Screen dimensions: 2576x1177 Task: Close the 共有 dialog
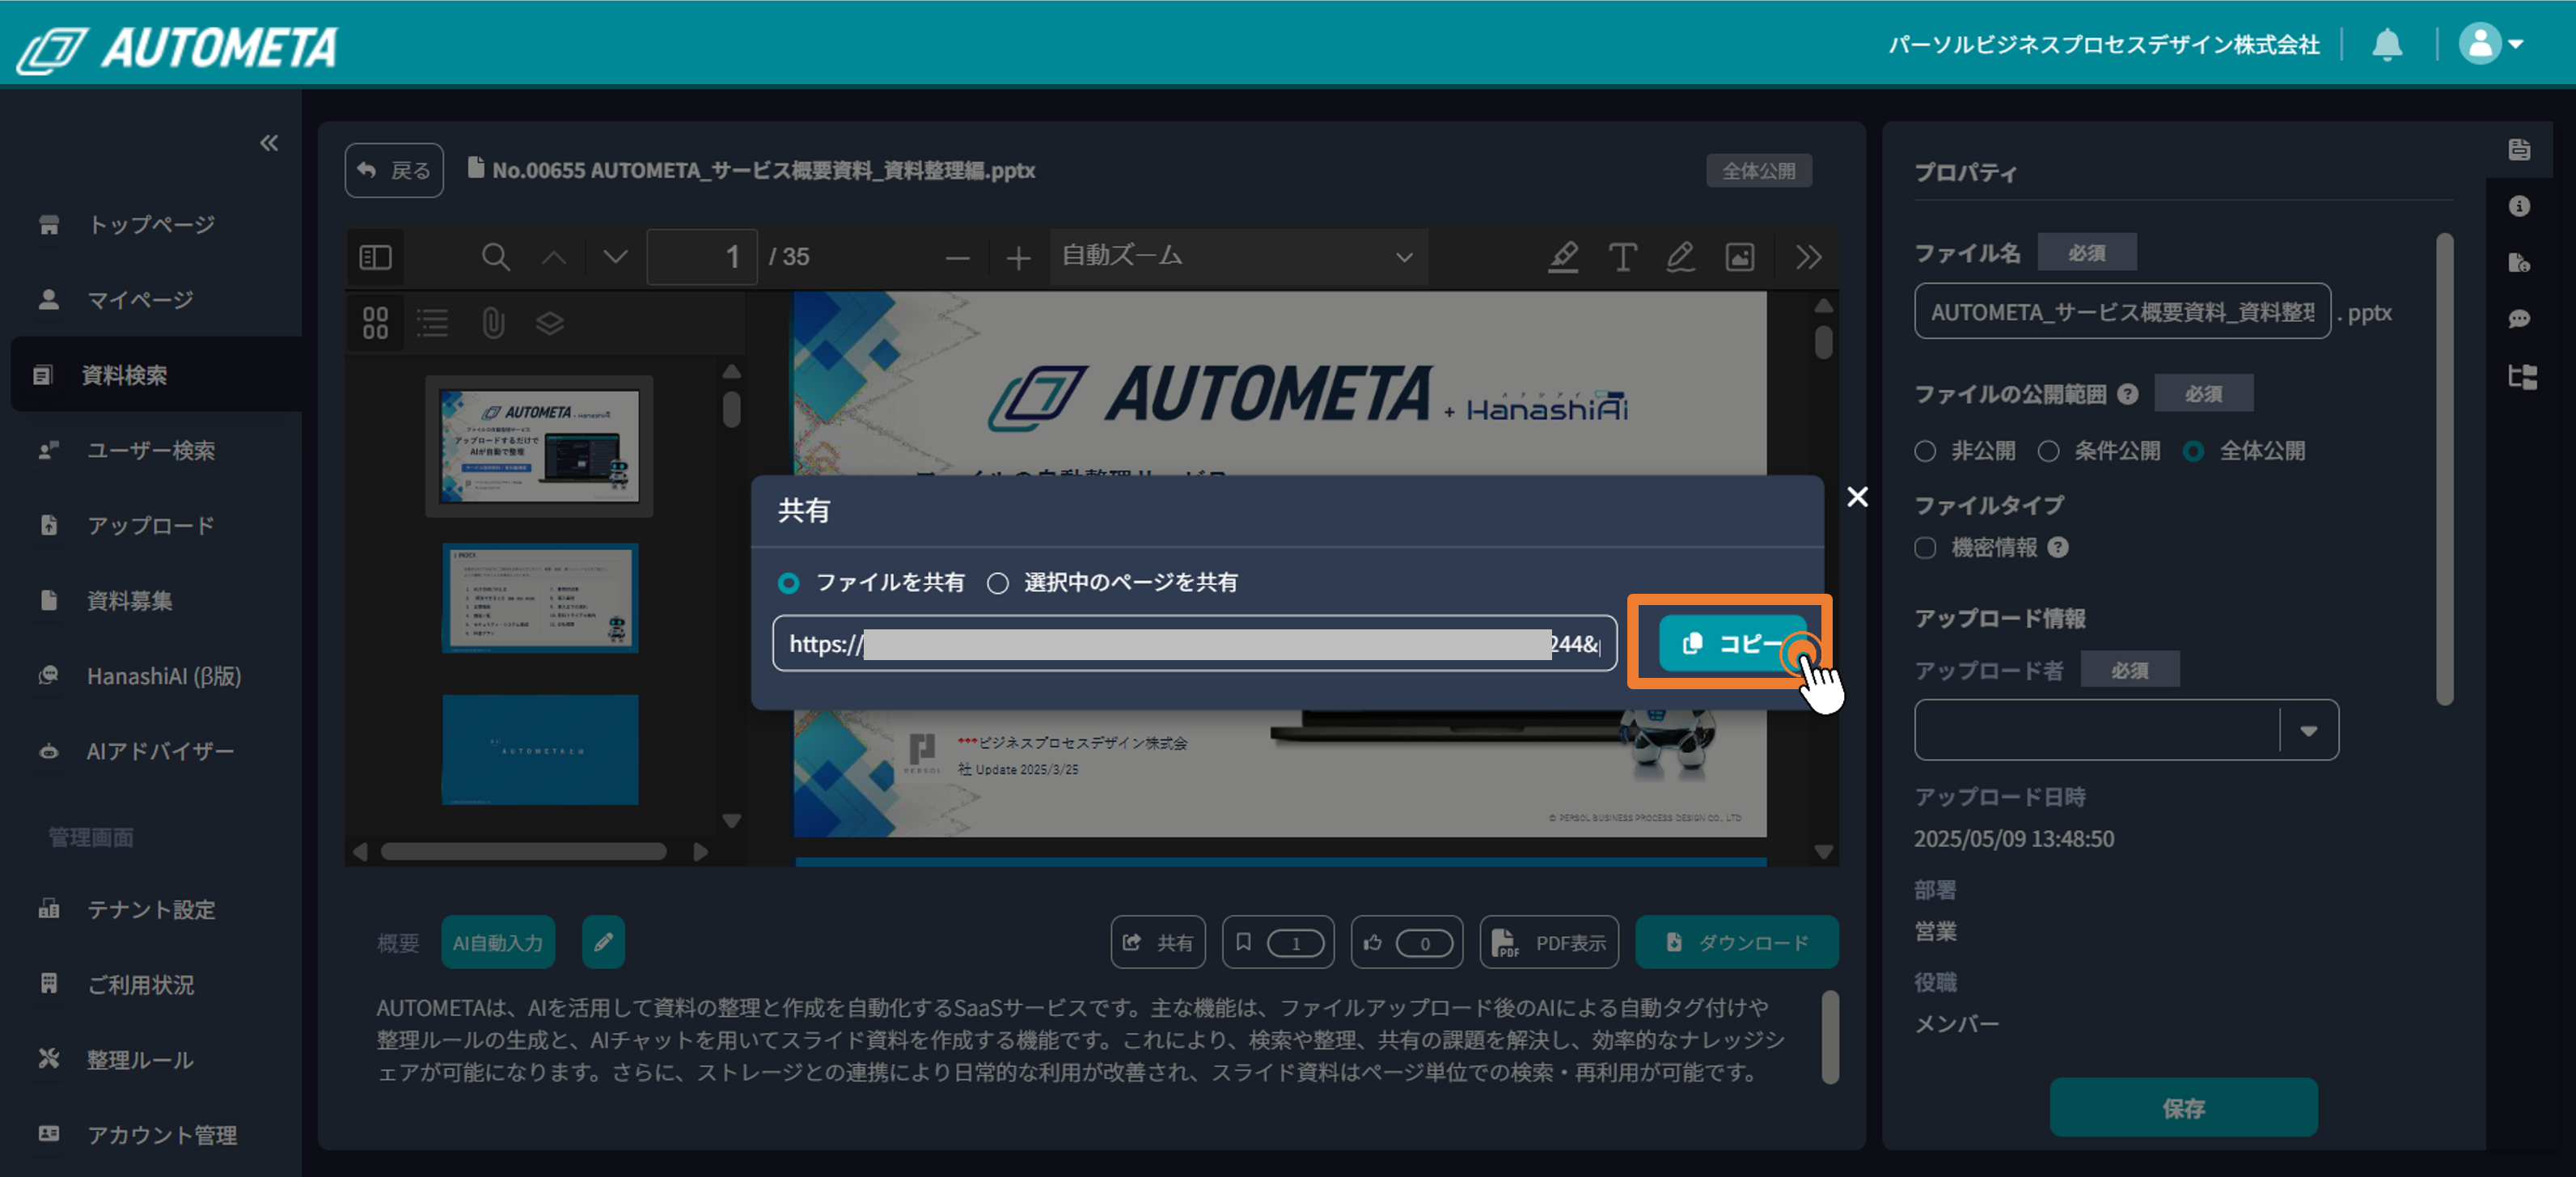pyautogui.click(x=1857, y=497)
